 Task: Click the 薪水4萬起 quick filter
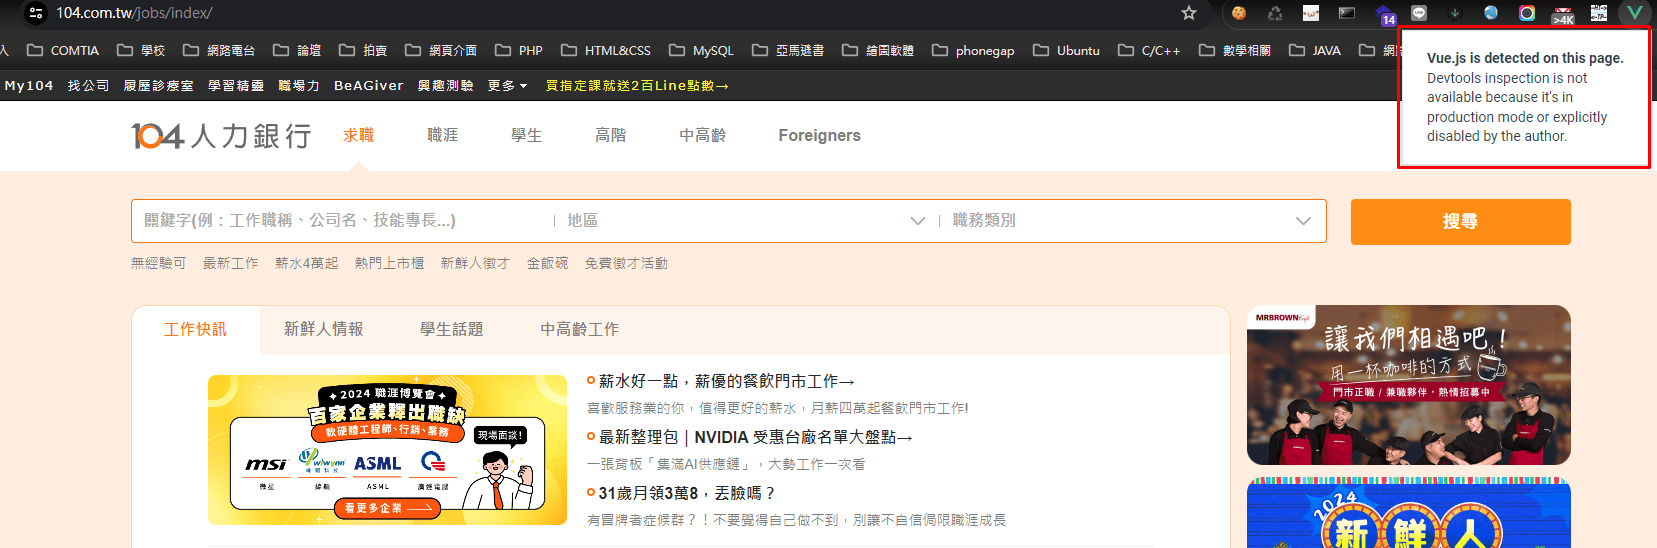[x=306, y=263]
